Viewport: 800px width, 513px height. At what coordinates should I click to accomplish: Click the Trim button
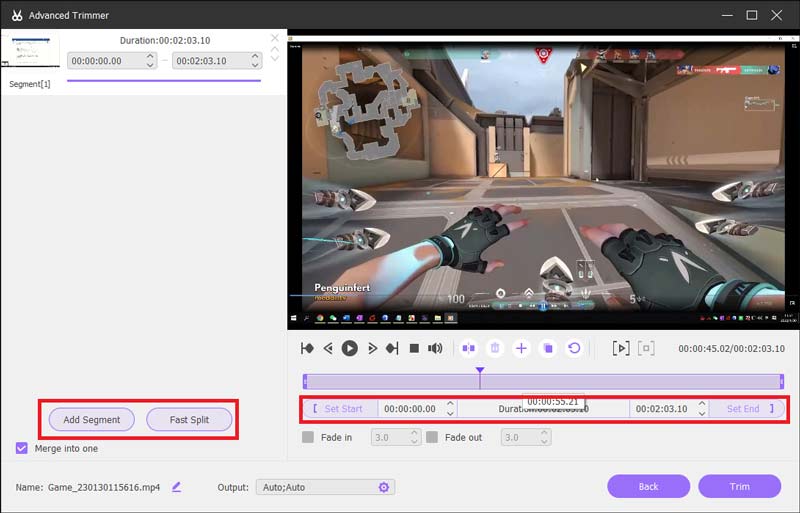[x=739, y=486]
